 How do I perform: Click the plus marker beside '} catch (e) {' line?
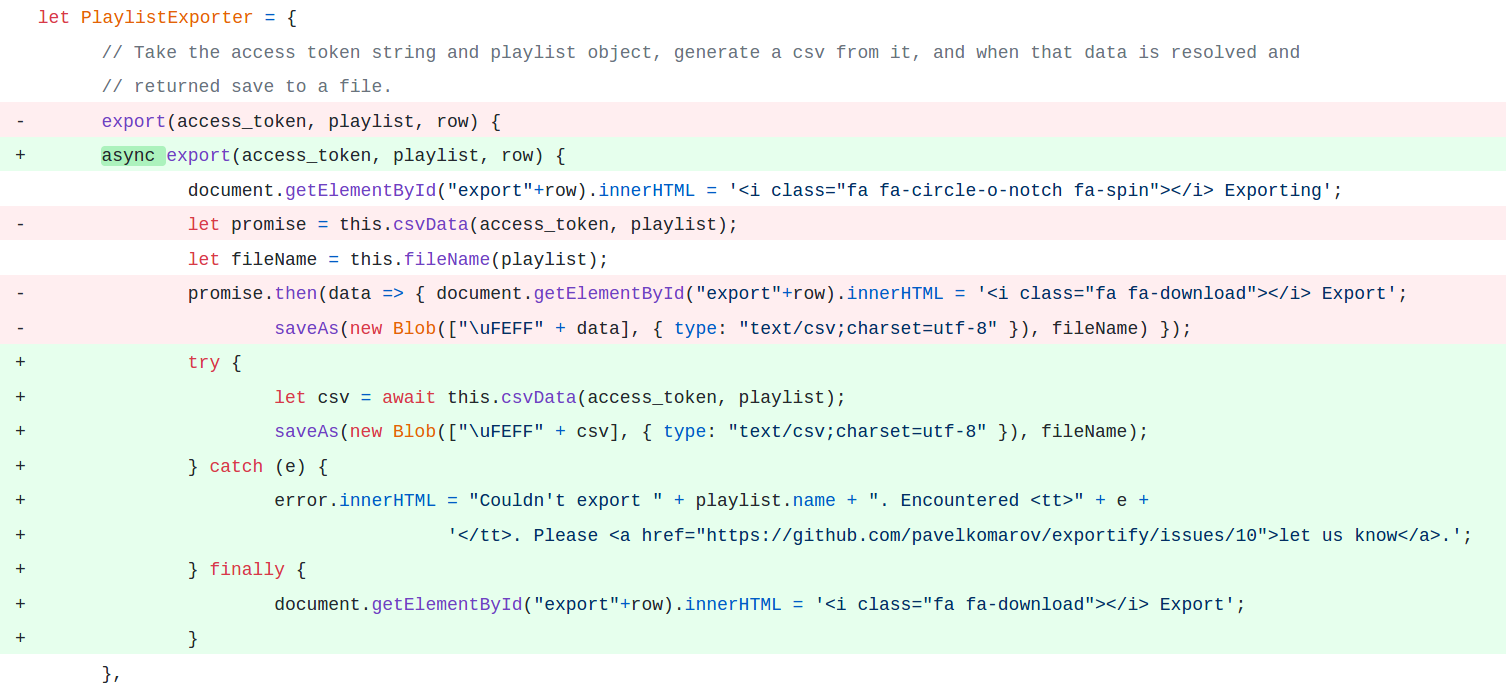(x=20, y=466)
